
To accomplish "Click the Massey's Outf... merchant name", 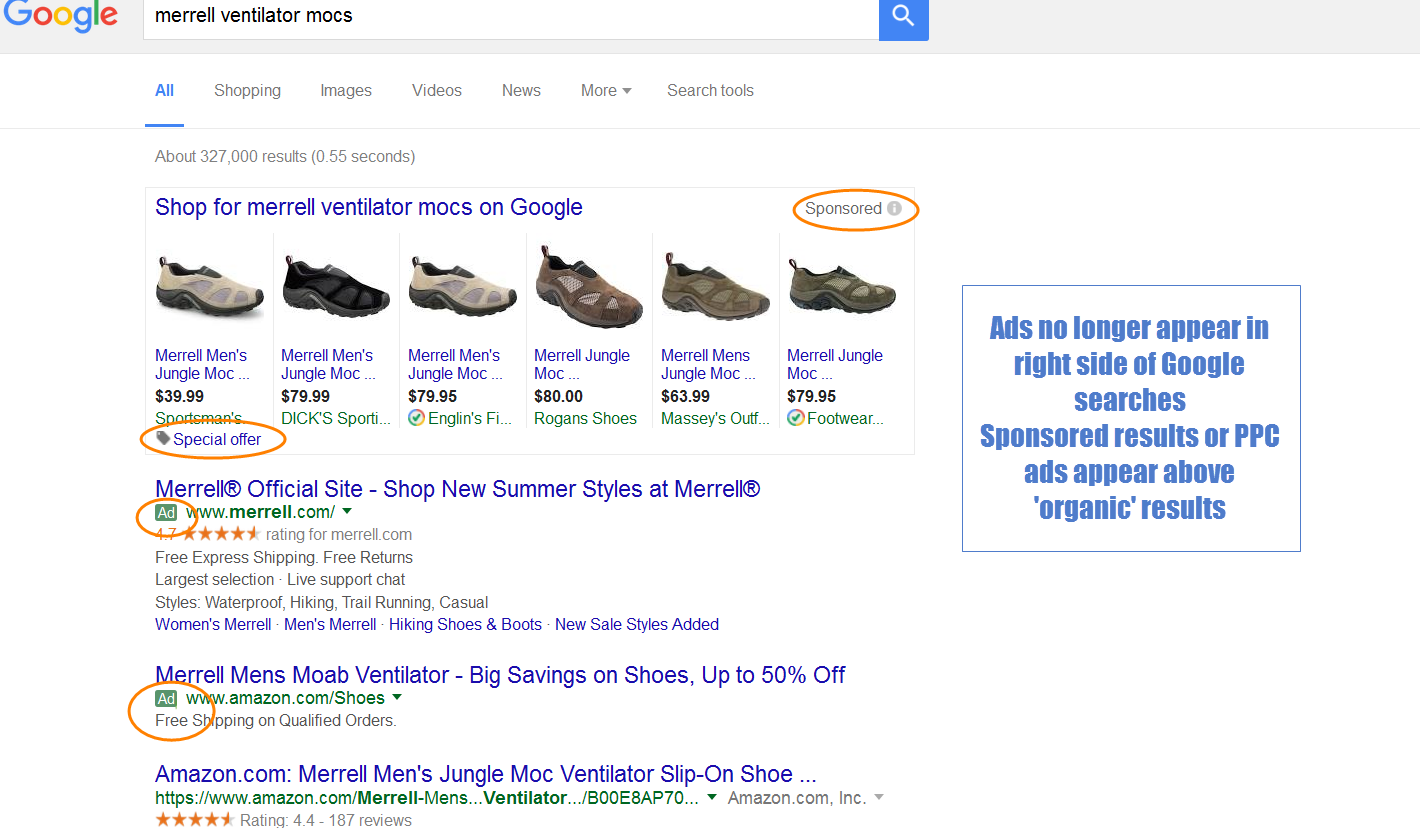I will point(716,419).
